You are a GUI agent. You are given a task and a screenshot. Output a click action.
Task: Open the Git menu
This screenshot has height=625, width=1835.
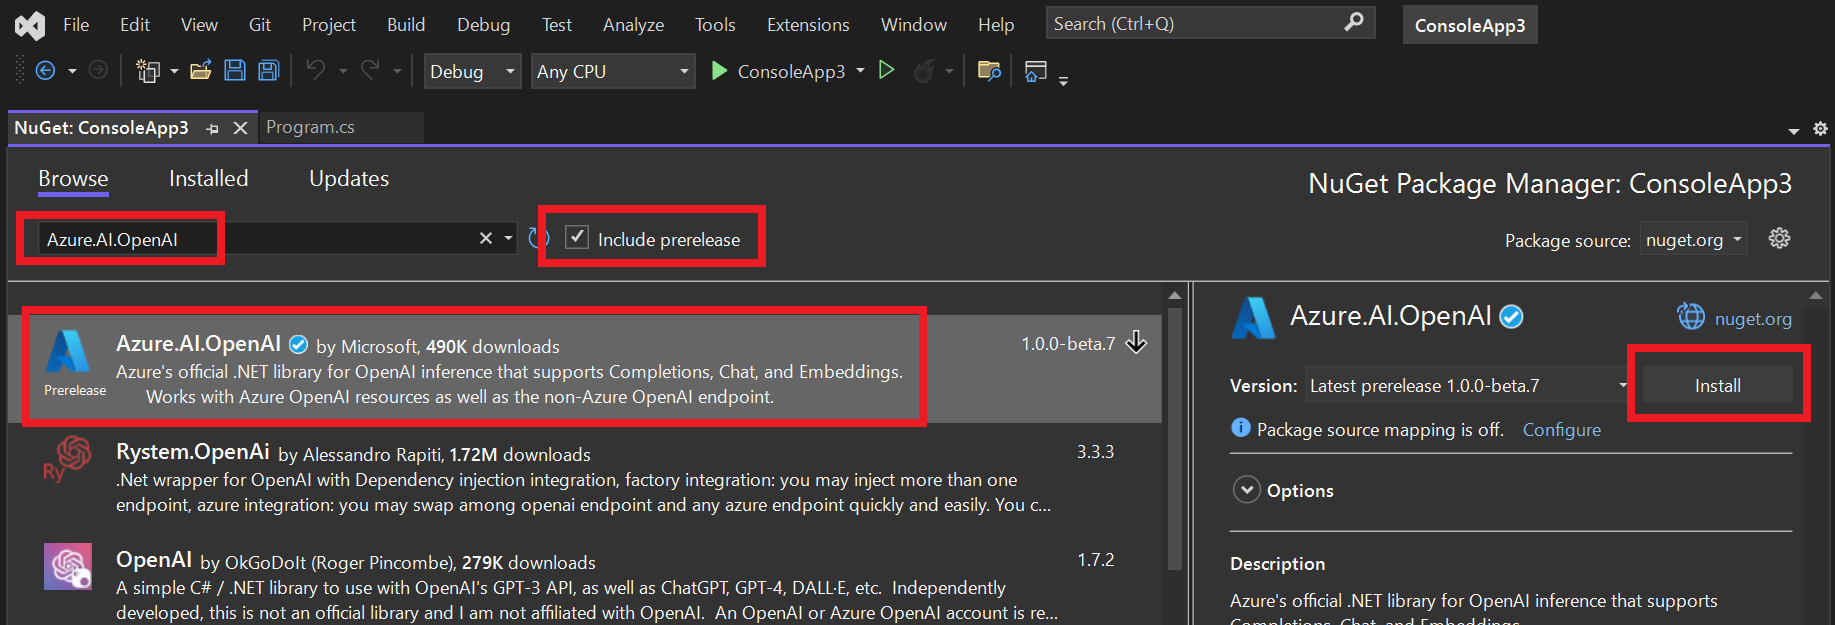click(x=260, y=25)
